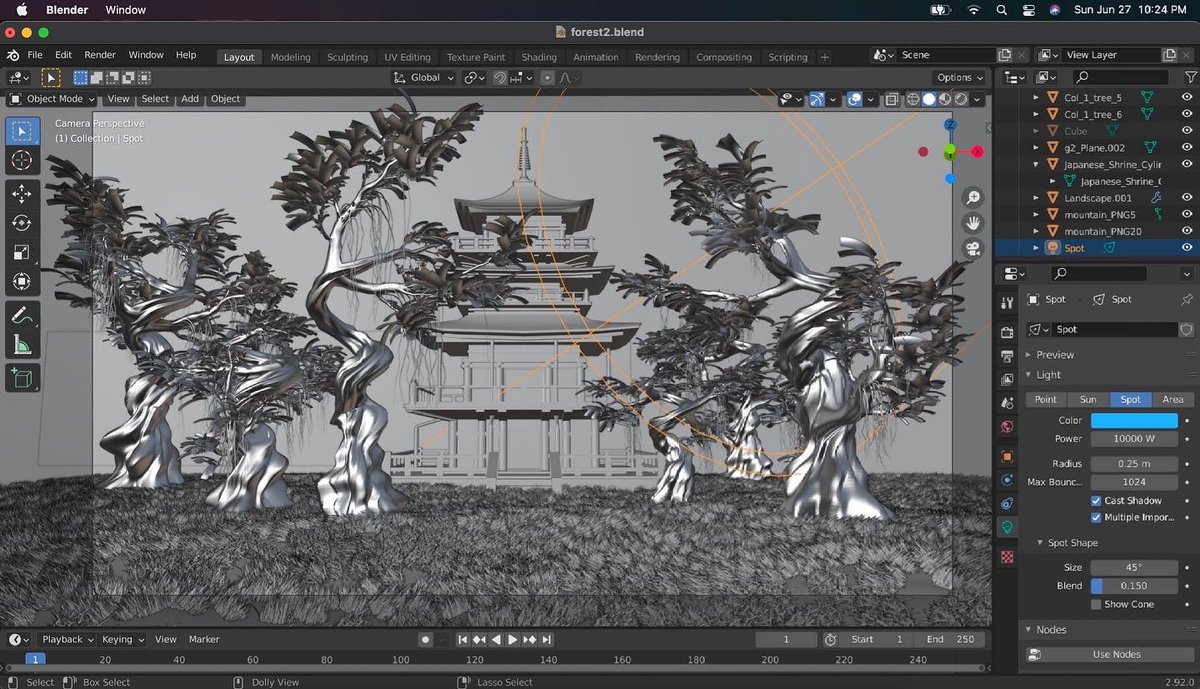Screen dimensions: 1200x689
Task: Click the light Color swatch
Action: (1134, 421)
